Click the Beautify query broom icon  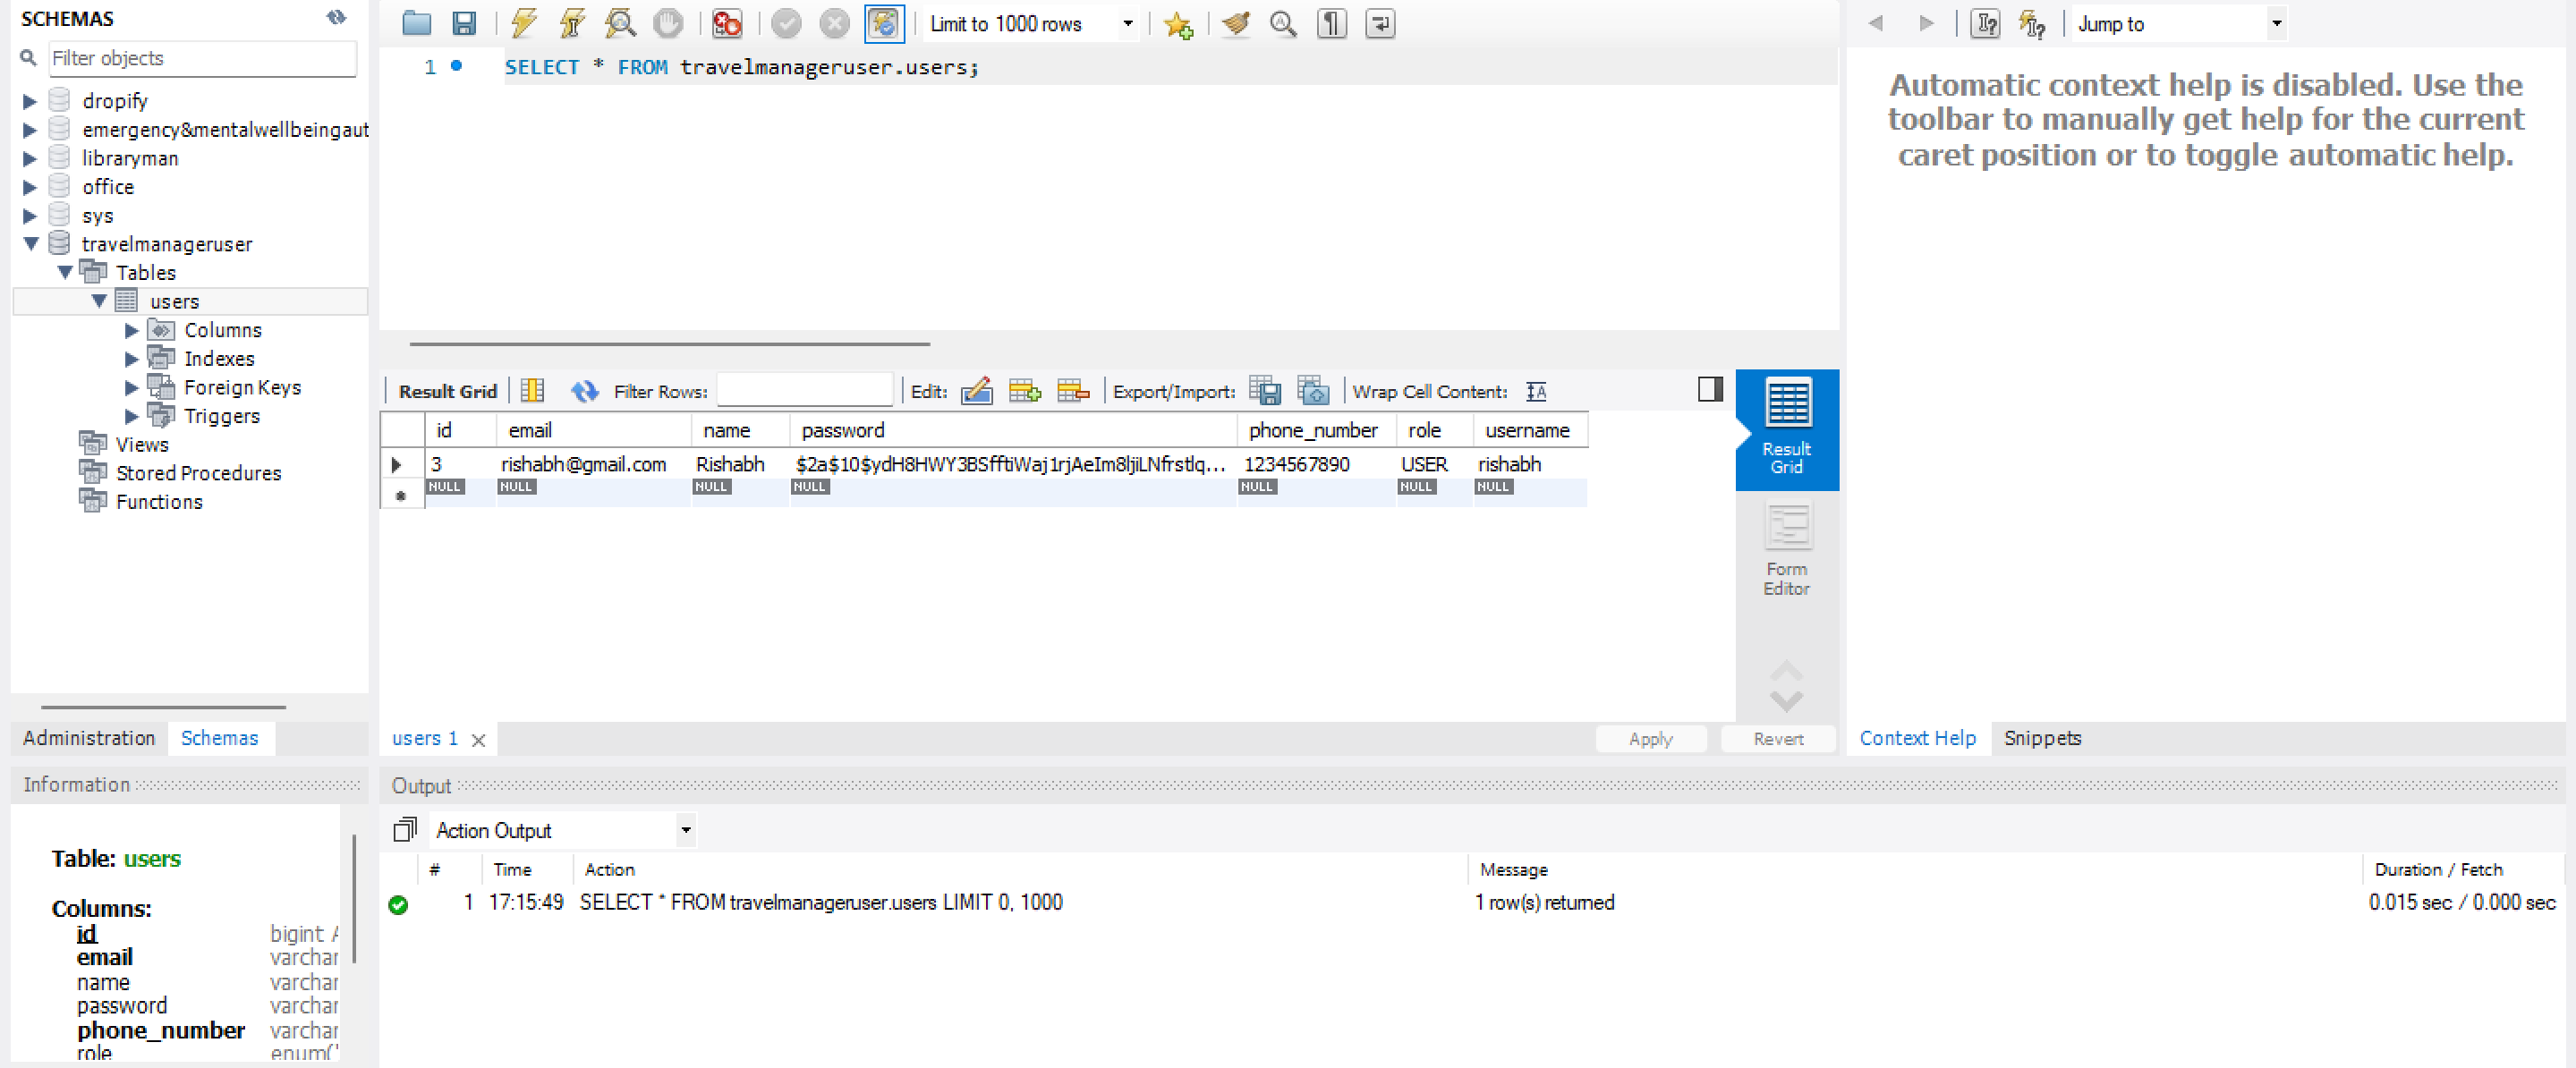tap(1236, 23)
